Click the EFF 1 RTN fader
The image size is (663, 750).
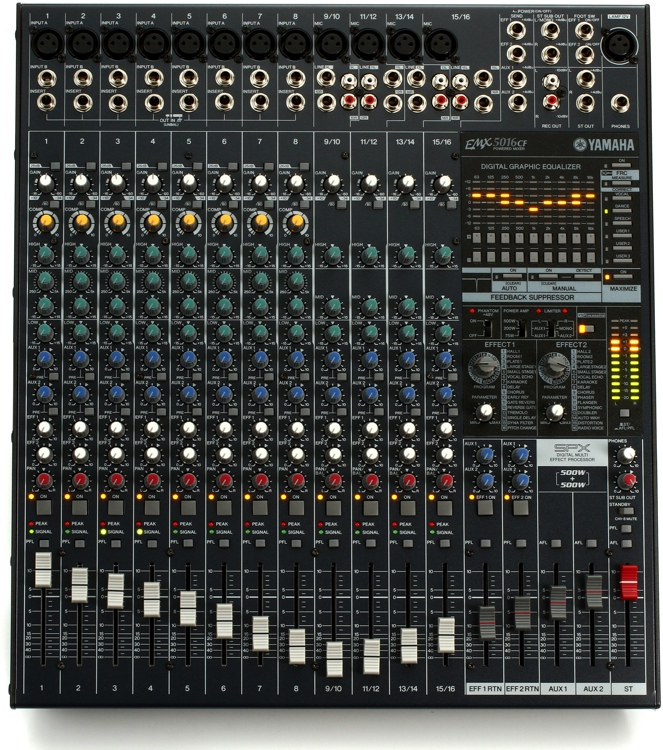486,623
